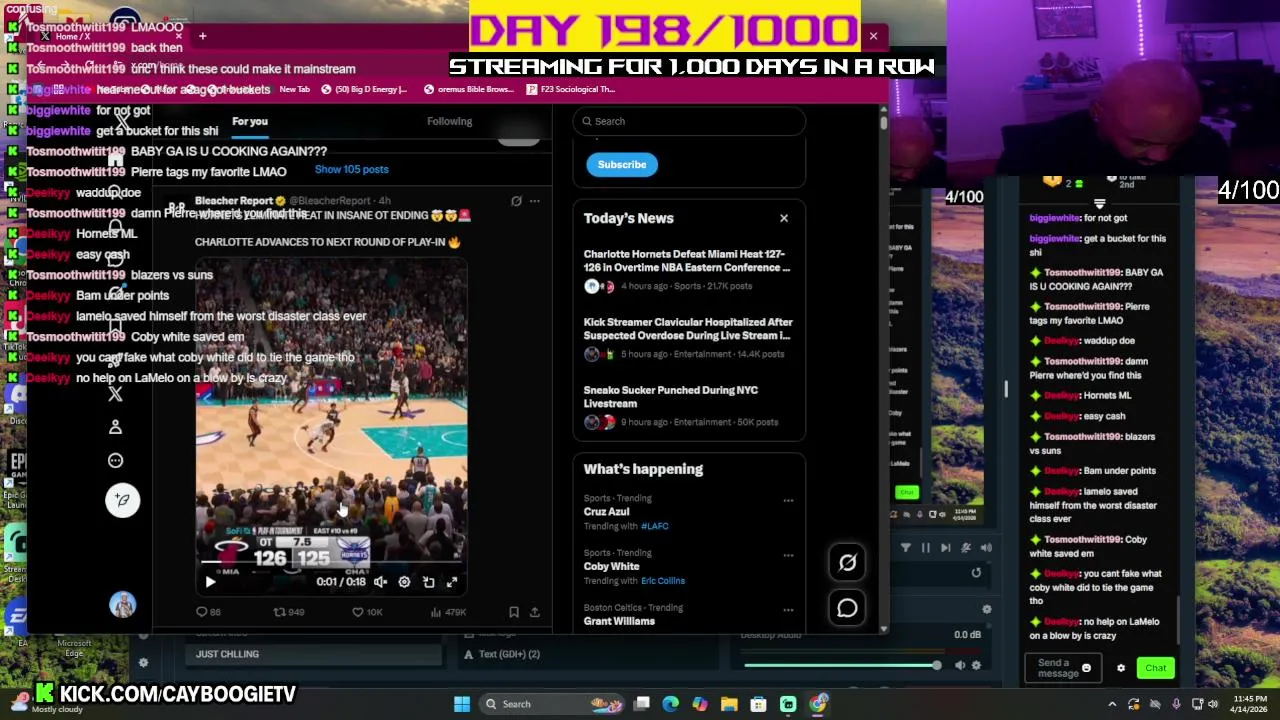Screen dimensions: 1280x720
Task: Open chat settings gear icon
Action: 1121,668
